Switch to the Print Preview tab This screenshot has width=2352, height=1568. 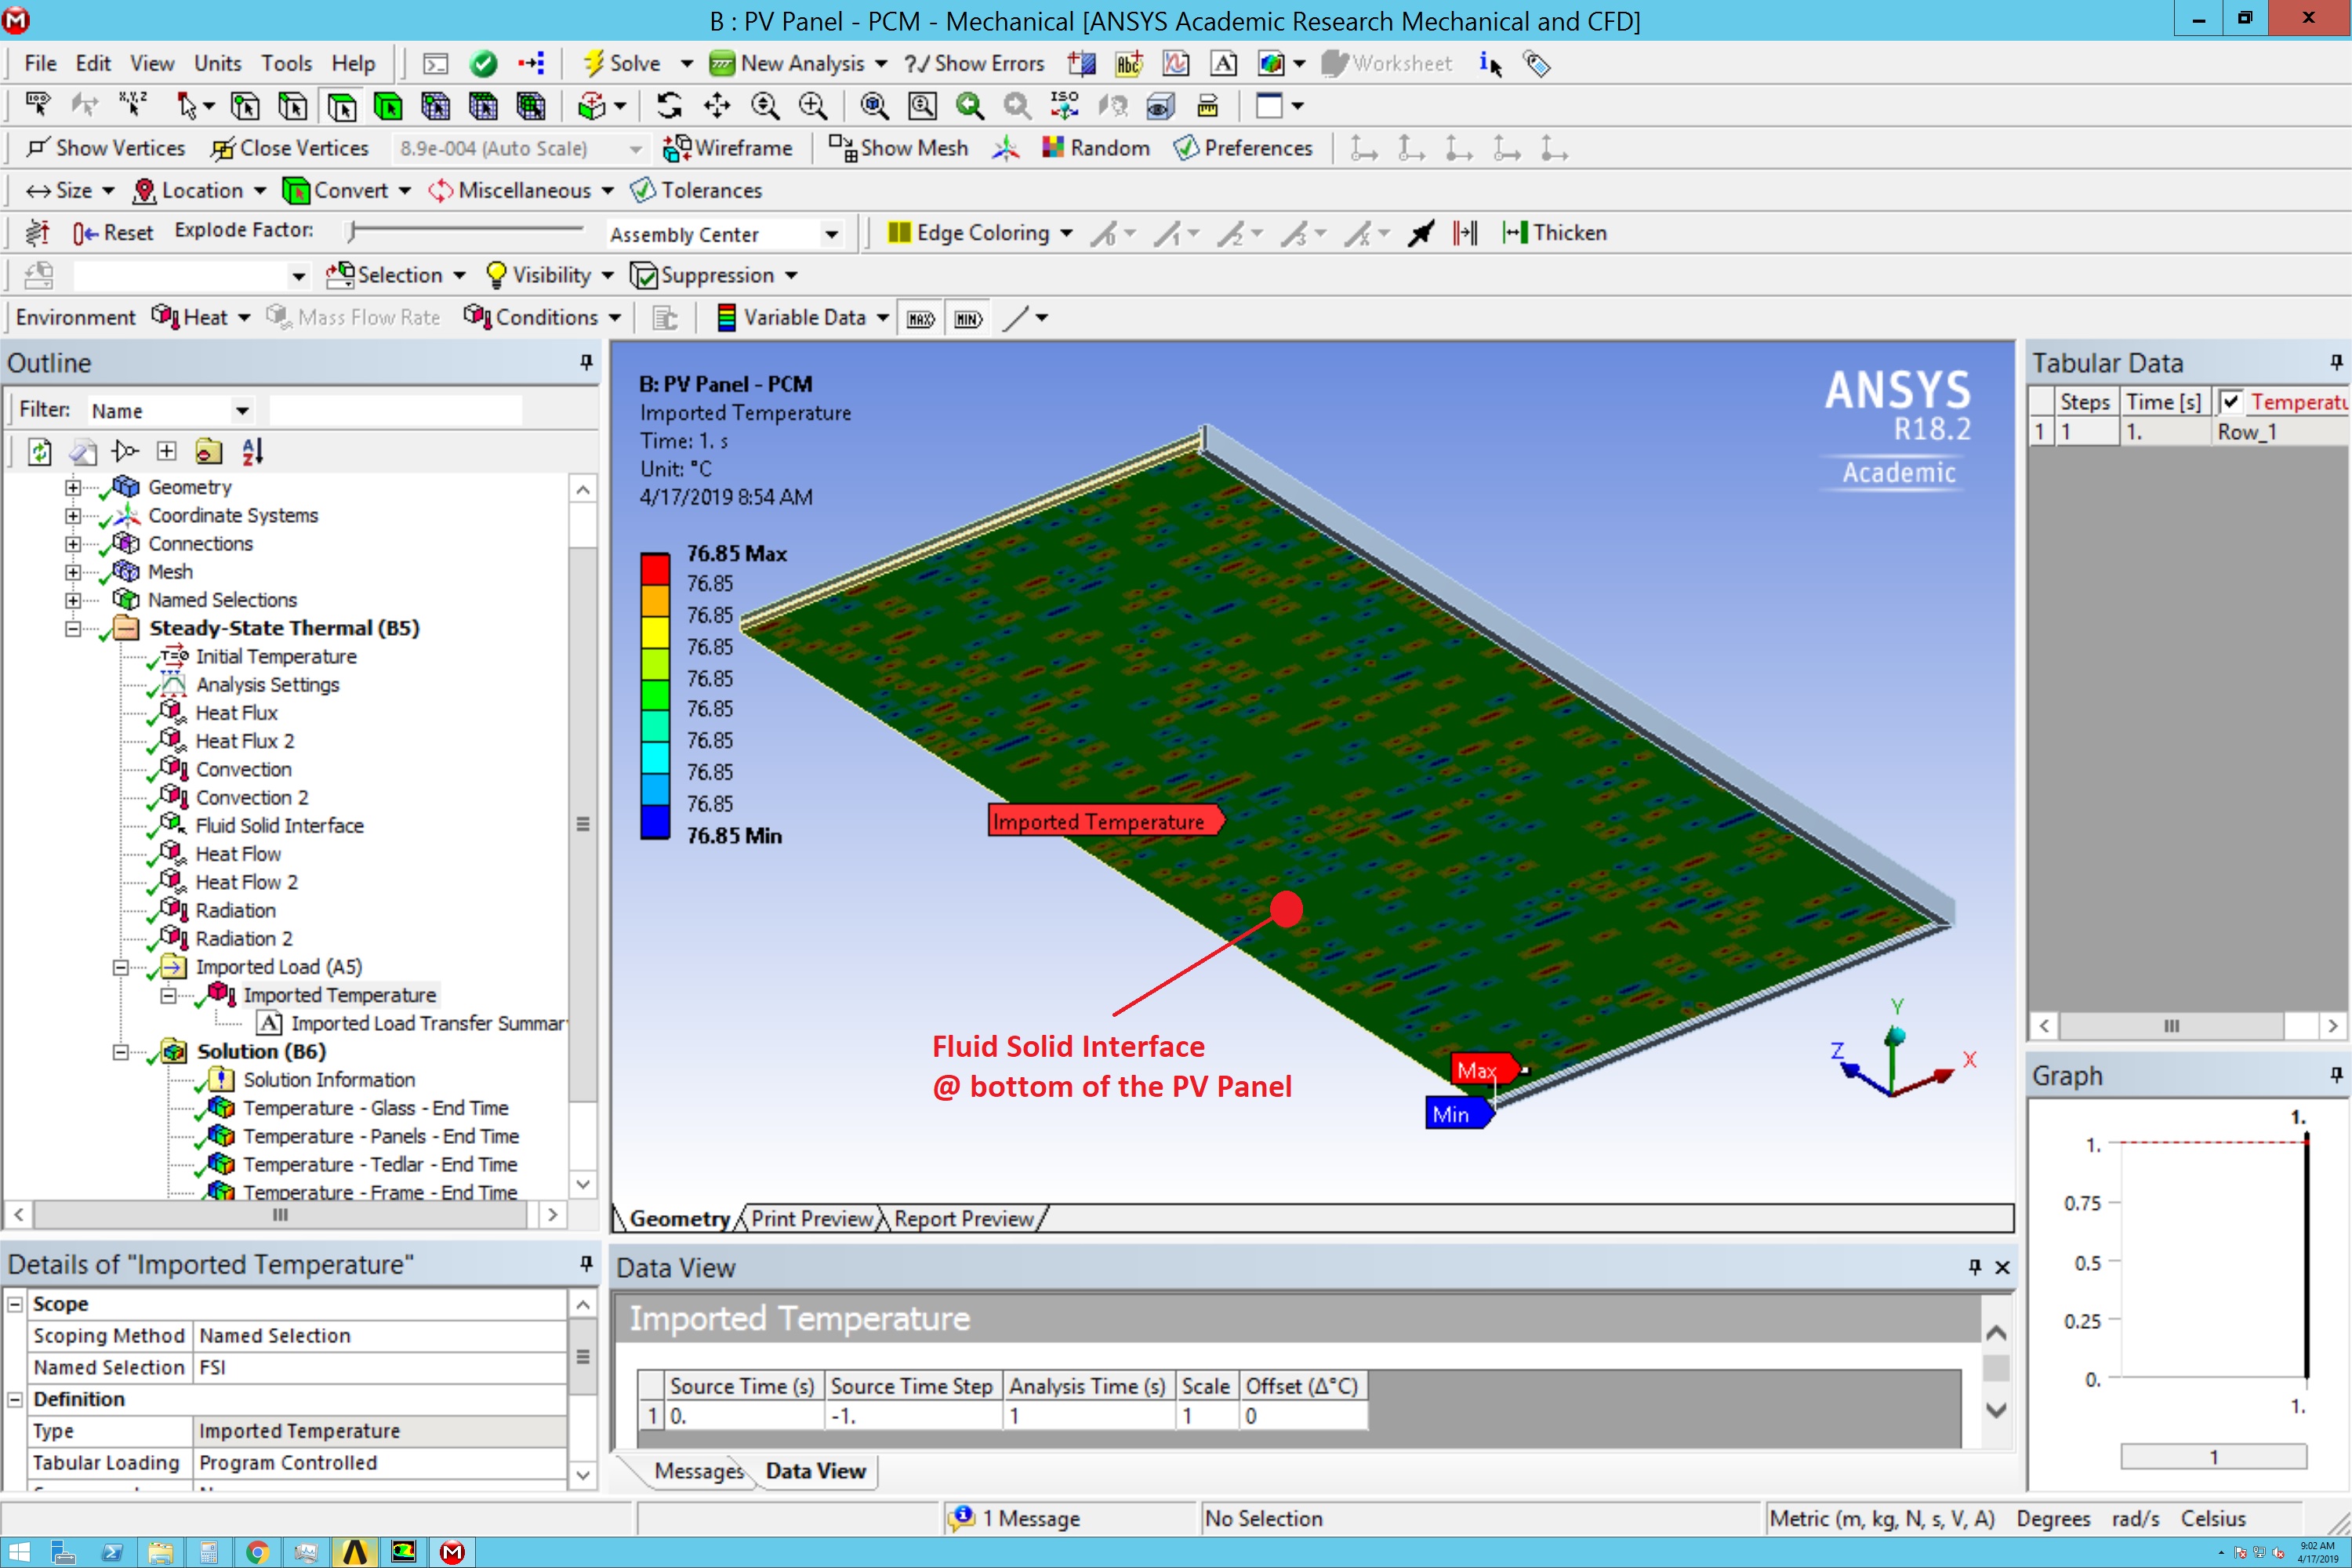pos(811,1219)
